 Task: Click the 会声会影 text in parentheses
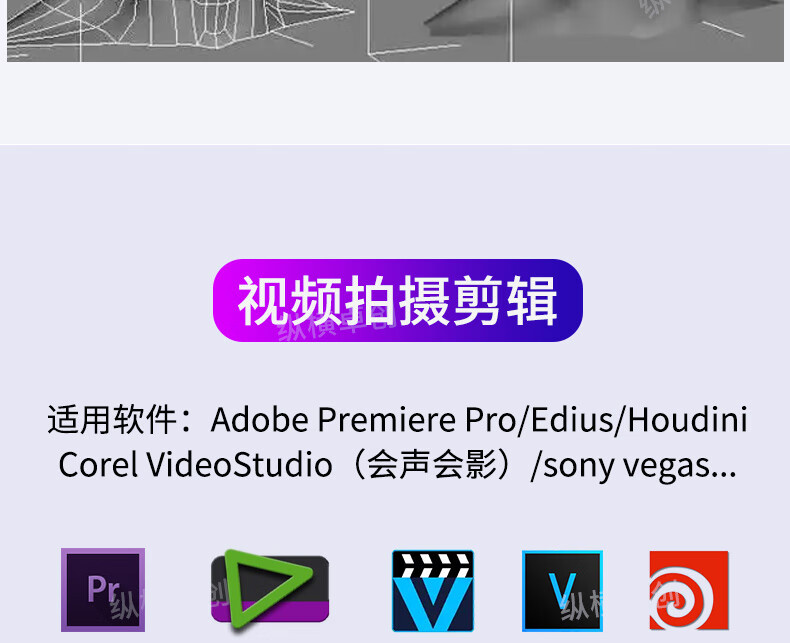432,465
